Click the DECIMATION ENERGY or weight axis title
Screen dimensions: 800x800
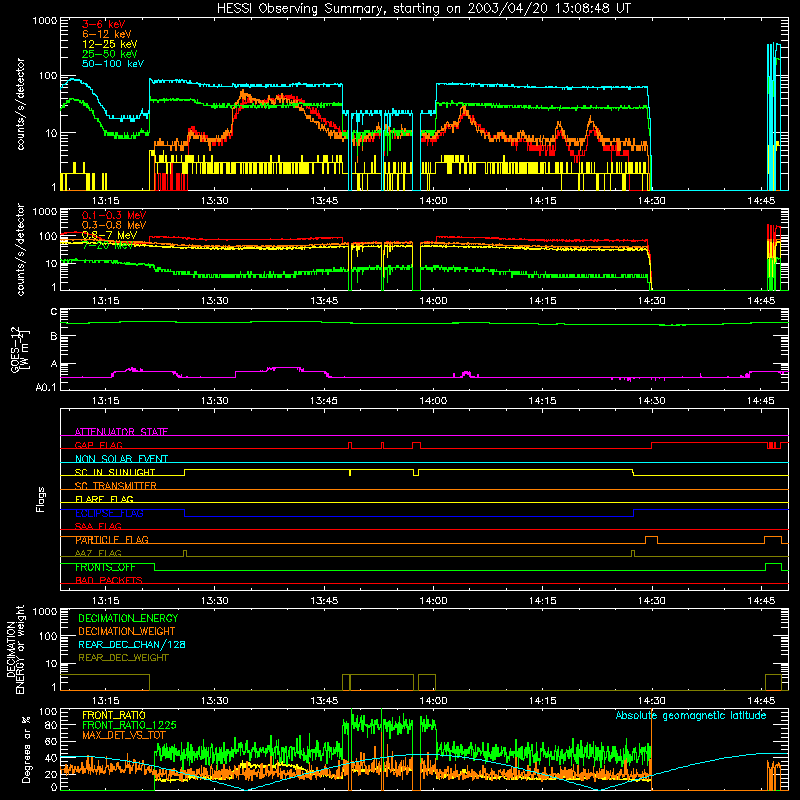pos(15,649)
